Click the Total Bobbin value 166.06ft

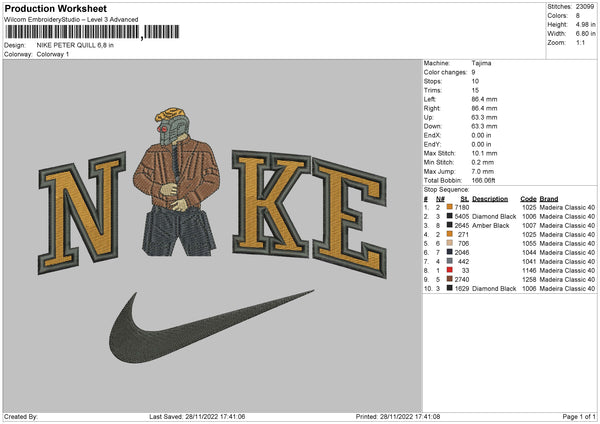[483, 180]
